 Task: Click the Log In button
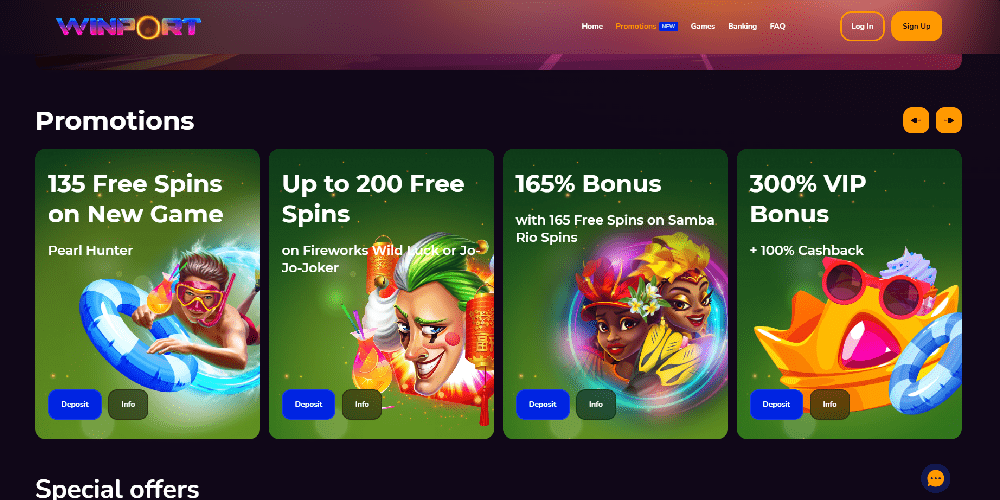(862, 26)
